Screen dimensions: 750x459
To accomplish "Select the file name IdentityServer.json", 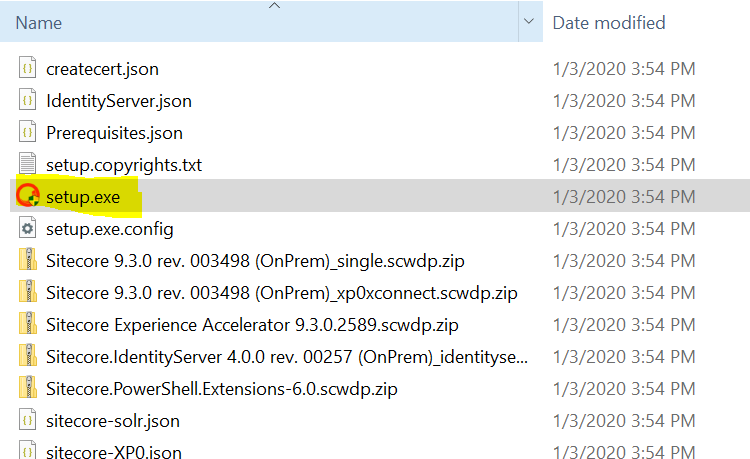I will coord(119,101).
